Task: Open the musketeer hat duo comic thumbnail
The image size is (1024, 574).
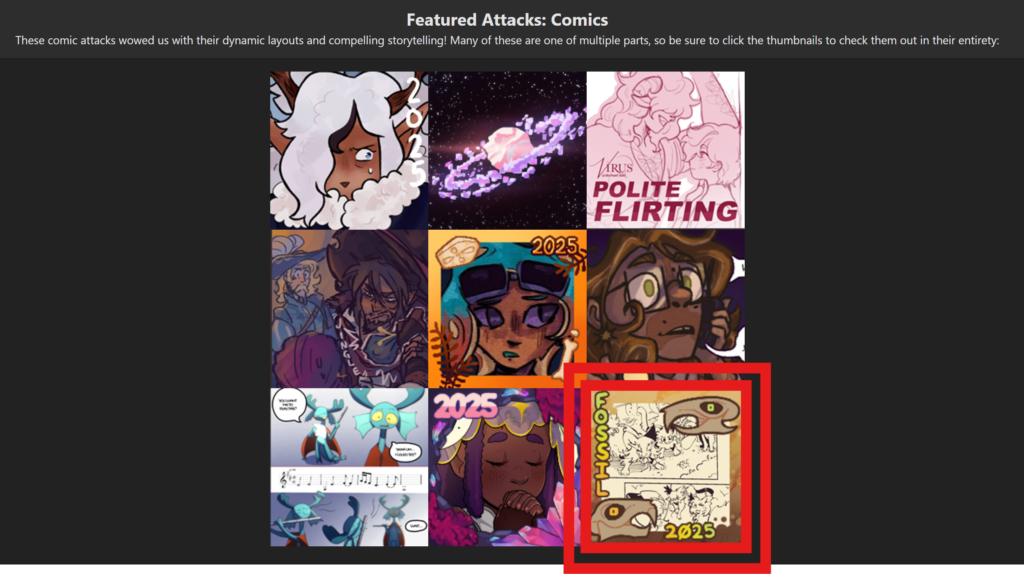Action: click(x=349, y=308)
